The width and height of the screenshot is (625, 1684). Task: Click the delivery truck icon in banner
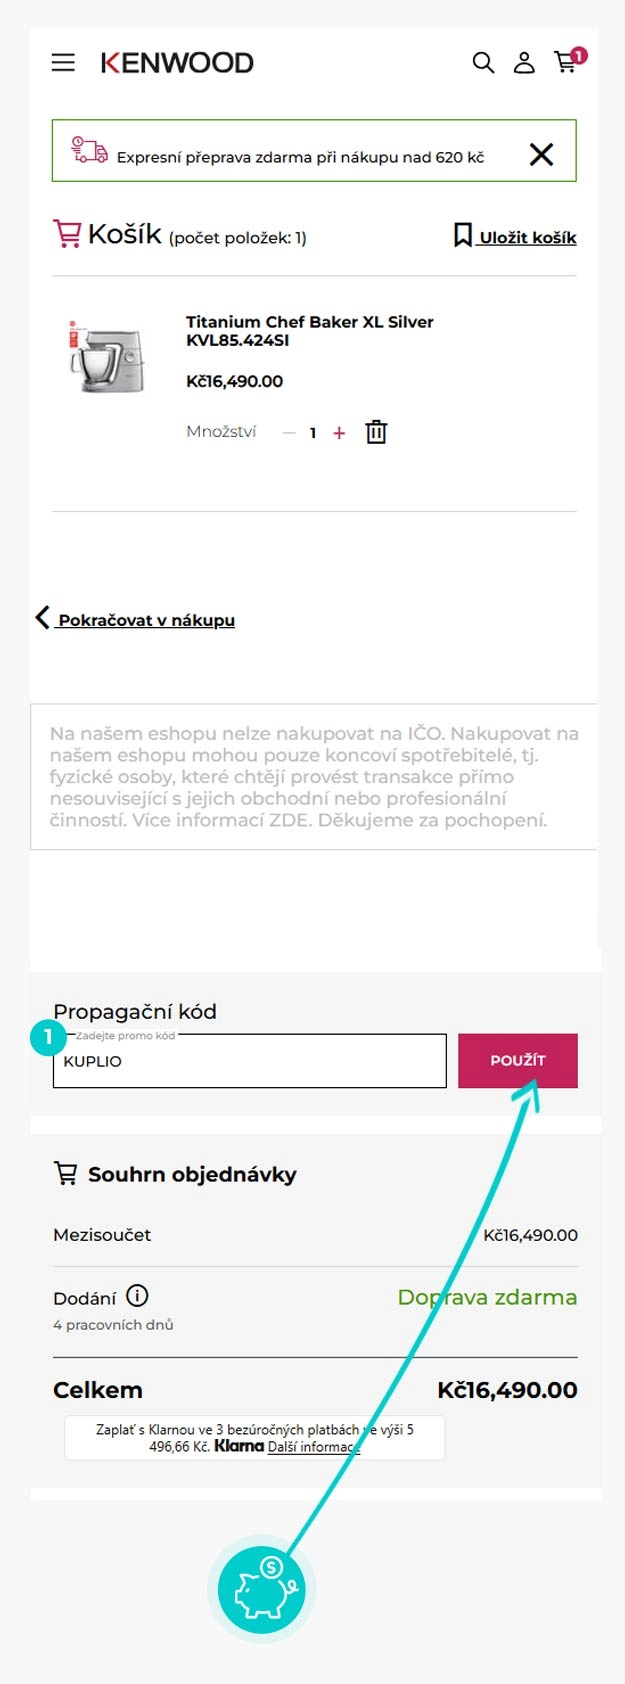click(89, 151)
